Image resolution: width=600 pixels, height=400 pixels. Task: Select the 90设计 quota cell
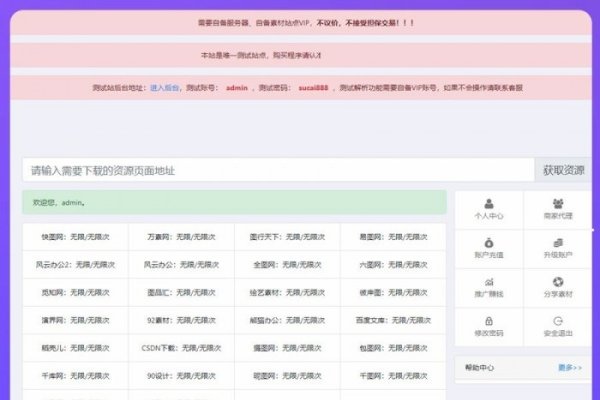click(x=181, y=376)
